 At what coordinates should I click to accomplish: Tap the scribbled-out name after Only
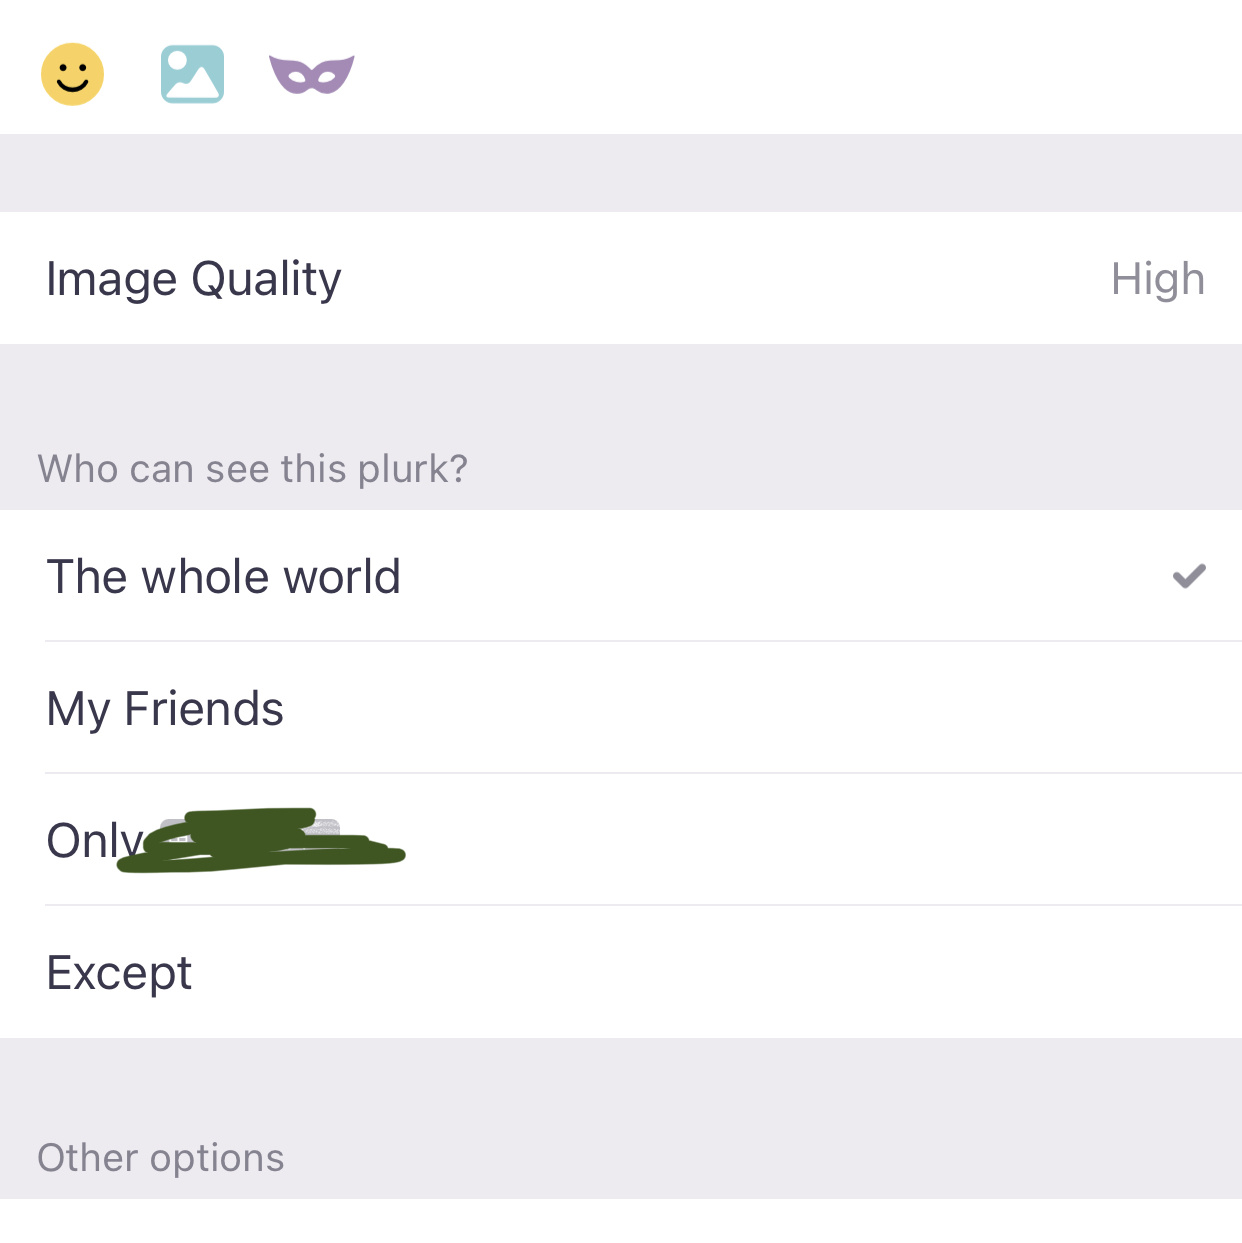262,840
